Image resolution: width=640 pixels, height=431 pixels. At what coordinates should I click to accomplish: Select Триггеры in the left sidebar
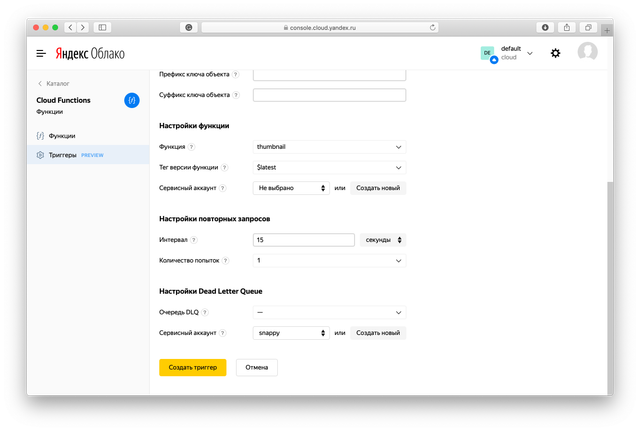tap(63, 155)
